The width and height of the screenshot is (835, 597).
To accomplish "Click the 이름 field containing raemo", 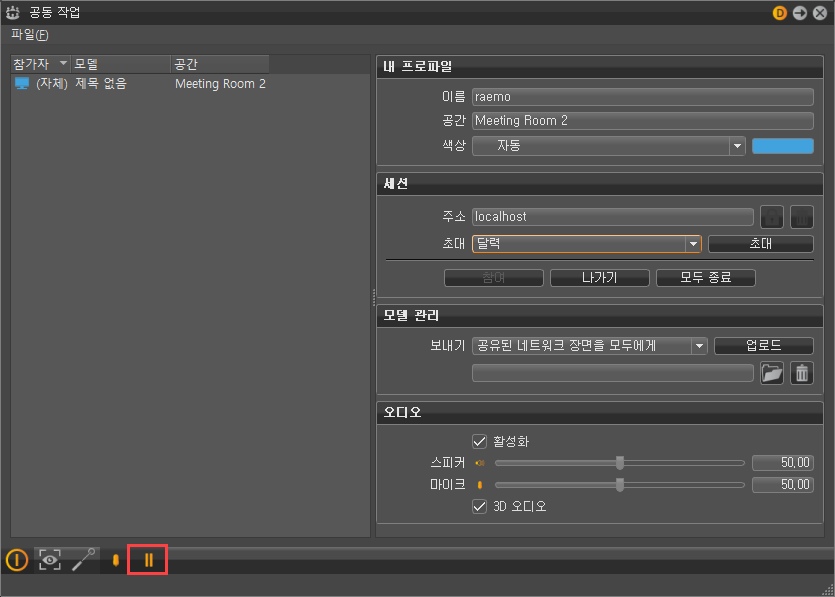I will pyautogui.click(x=643, y=97).
